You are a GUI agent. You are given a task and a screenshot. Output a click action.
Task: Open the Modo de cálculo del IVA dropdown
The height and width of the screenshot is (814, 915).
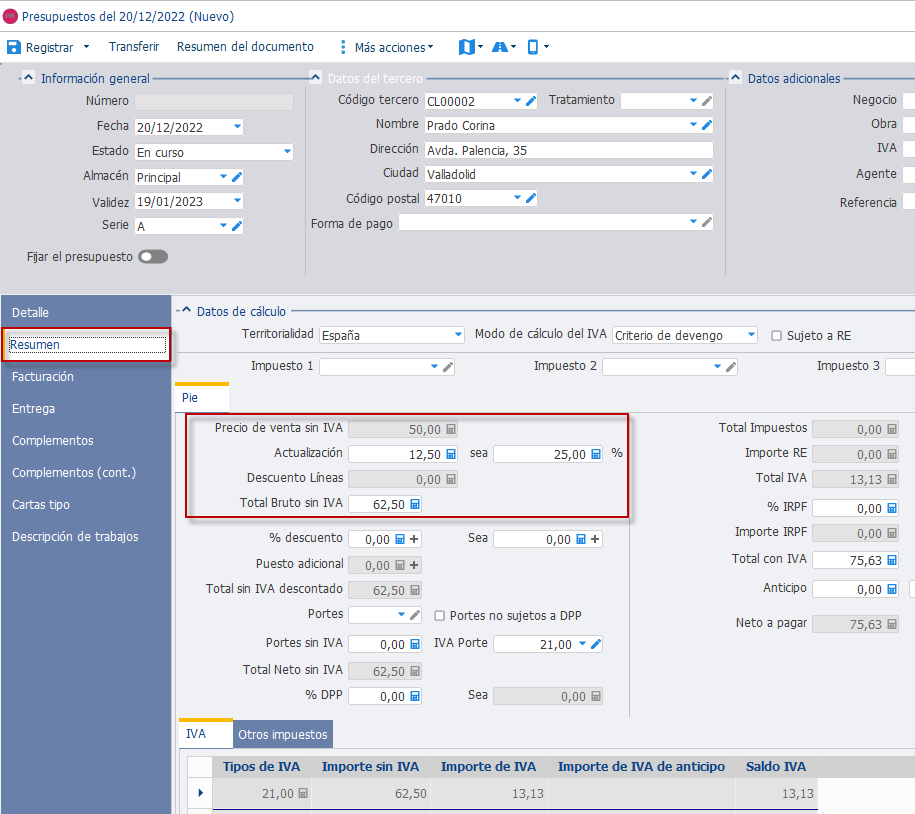[752, 335]
